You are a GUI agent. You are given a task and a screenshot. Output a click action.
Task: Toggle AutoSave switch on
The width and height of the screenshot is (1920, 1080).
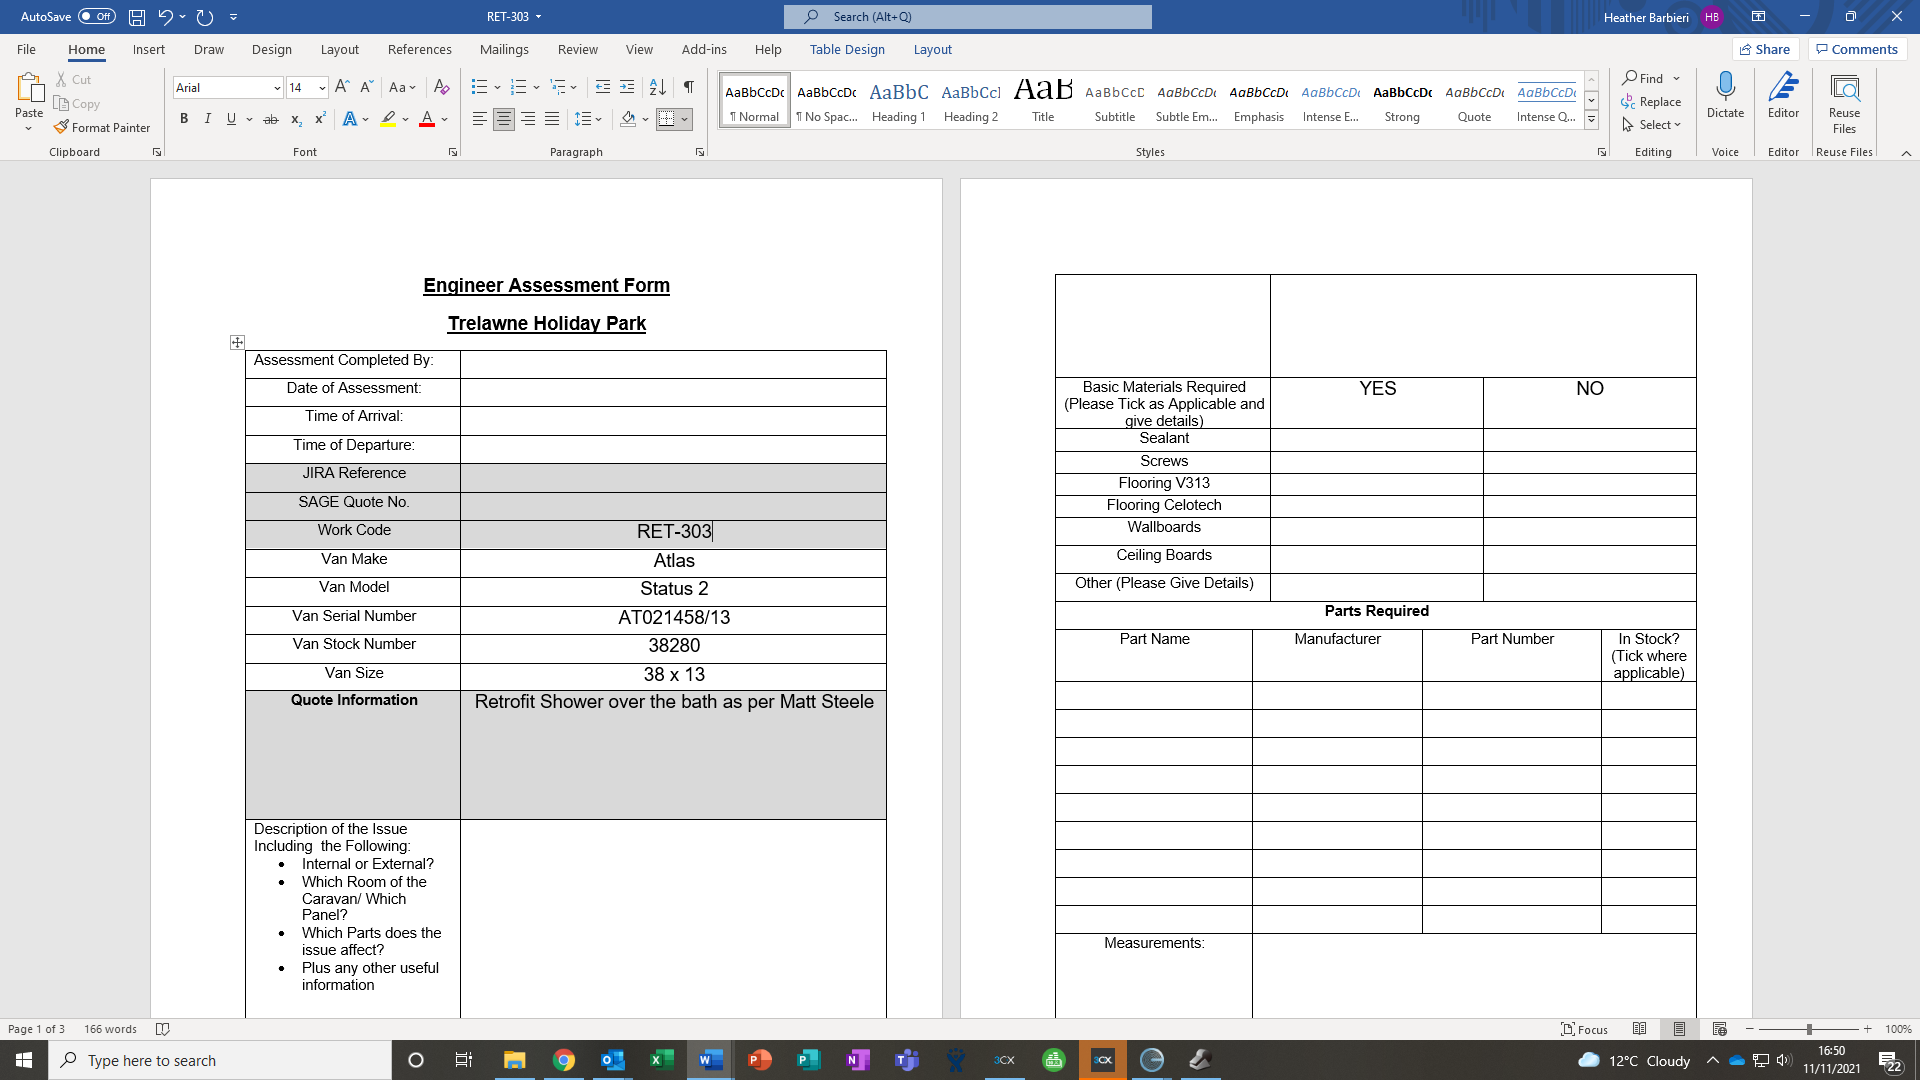click(x=97, y=17)
